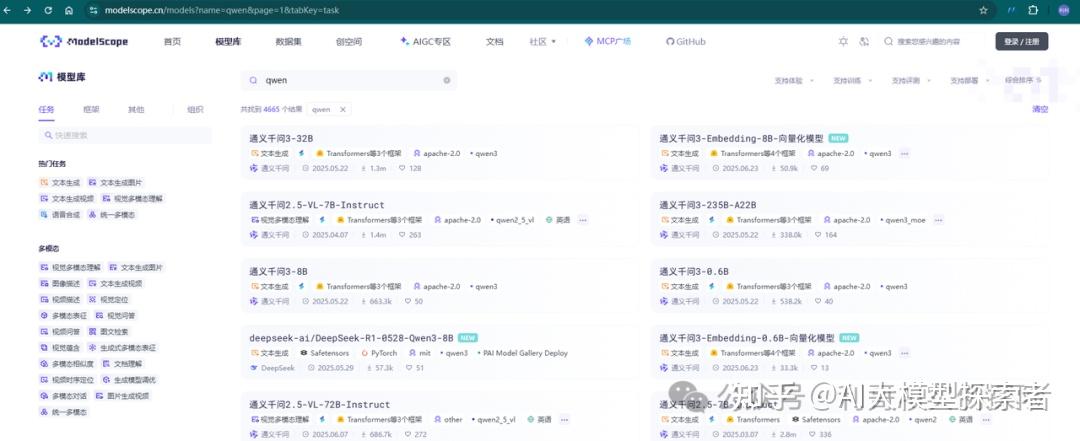Open the browser extensions puzzle icon
This screenshot has width=1080, height=441.
click(1033, 10)
